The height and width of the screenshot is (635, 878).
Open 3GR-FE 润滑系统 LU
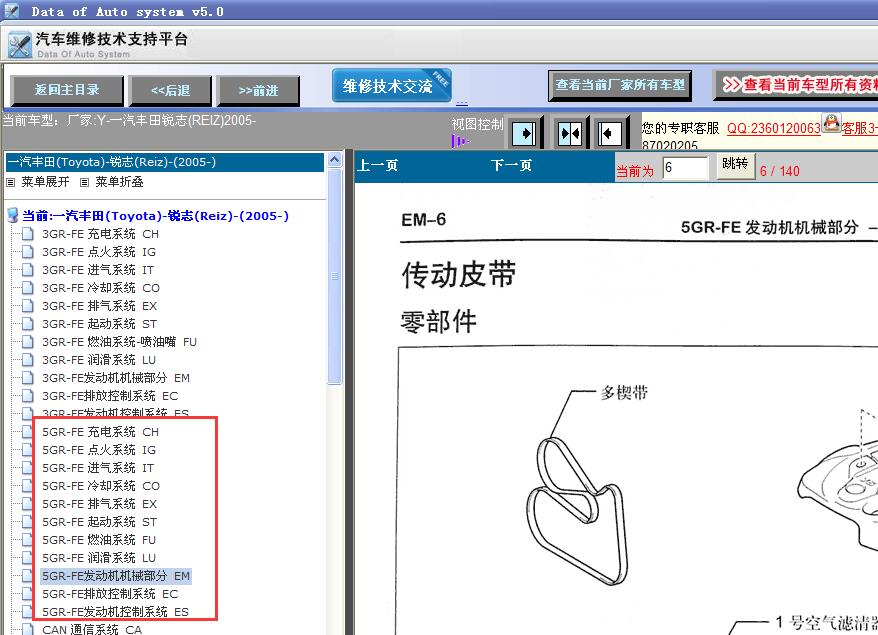99,359
